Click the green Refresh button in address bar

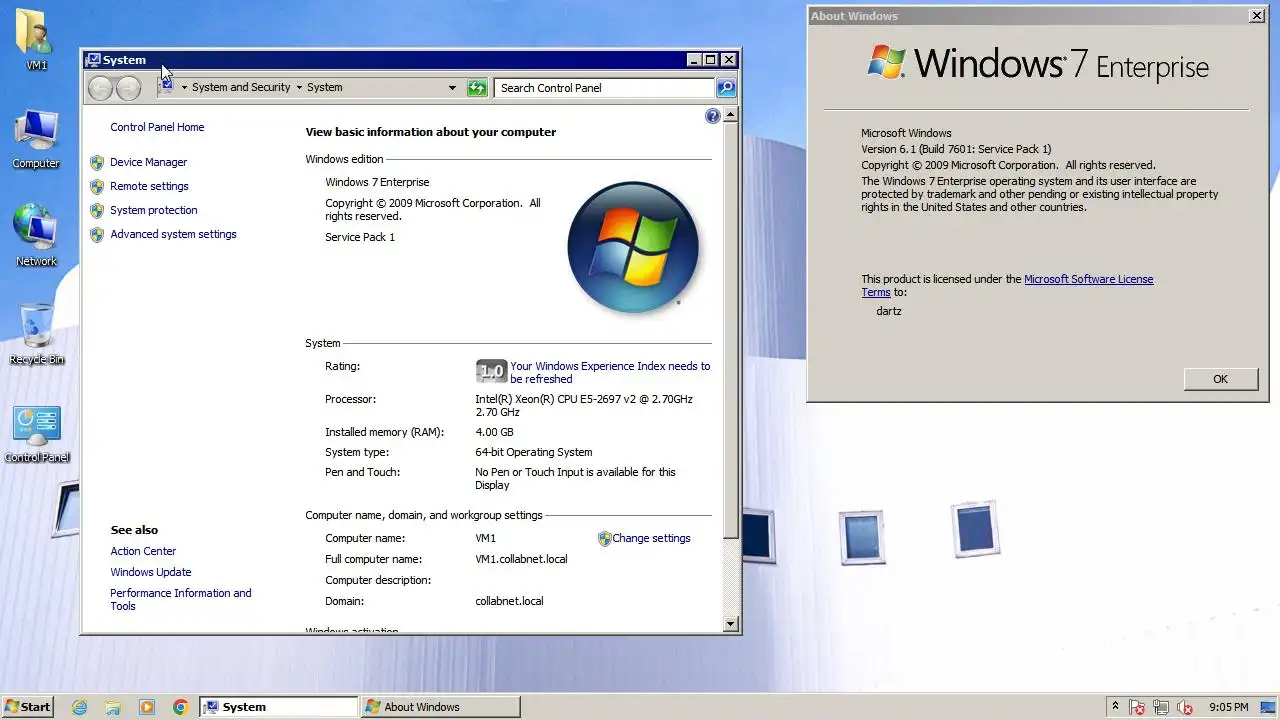pyautogui.click(x=477, y=88)
